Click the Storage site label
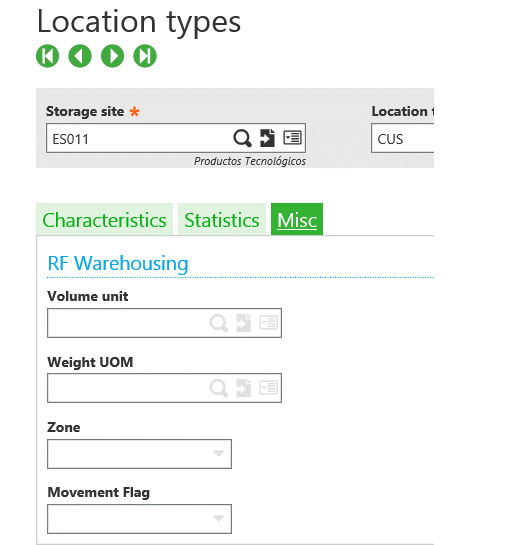Viewport: 532px width, 545px height. point(85,112)
